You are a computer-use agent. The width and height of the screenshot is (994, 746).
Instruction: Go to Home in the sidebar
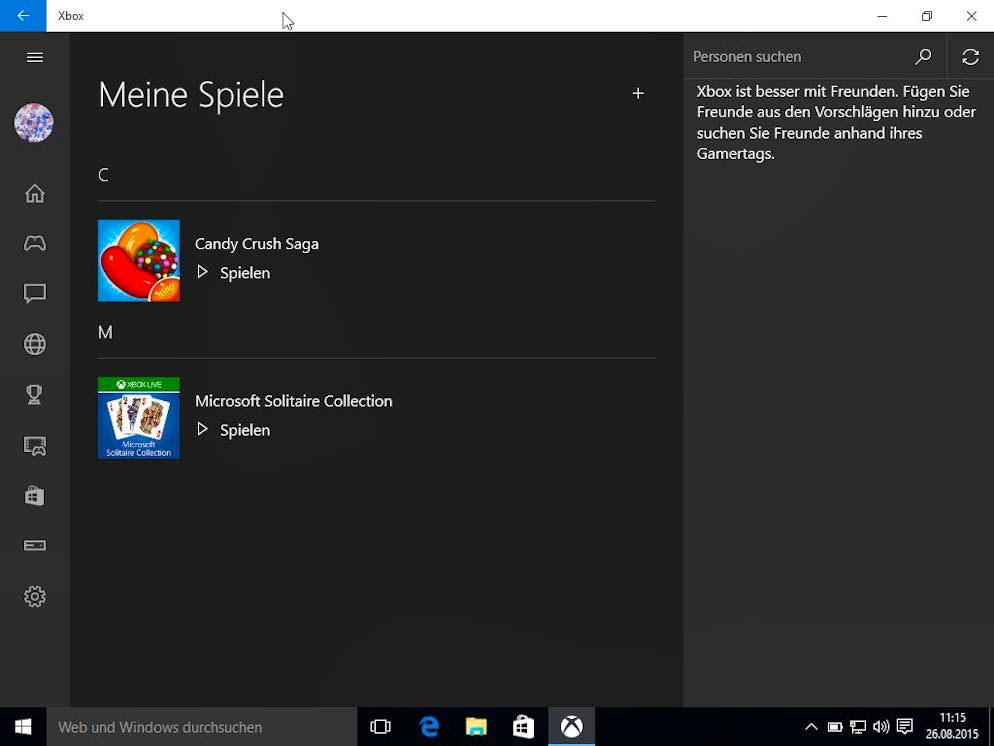pos(35,193)
